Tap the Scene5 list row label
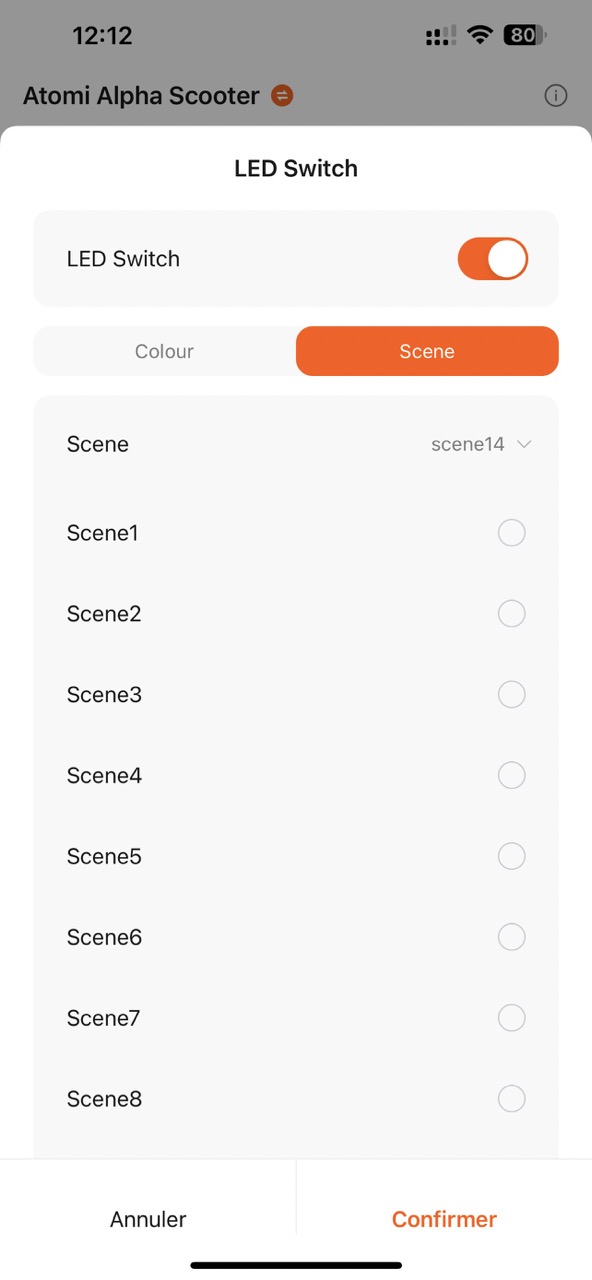 [x=104, y=856]
